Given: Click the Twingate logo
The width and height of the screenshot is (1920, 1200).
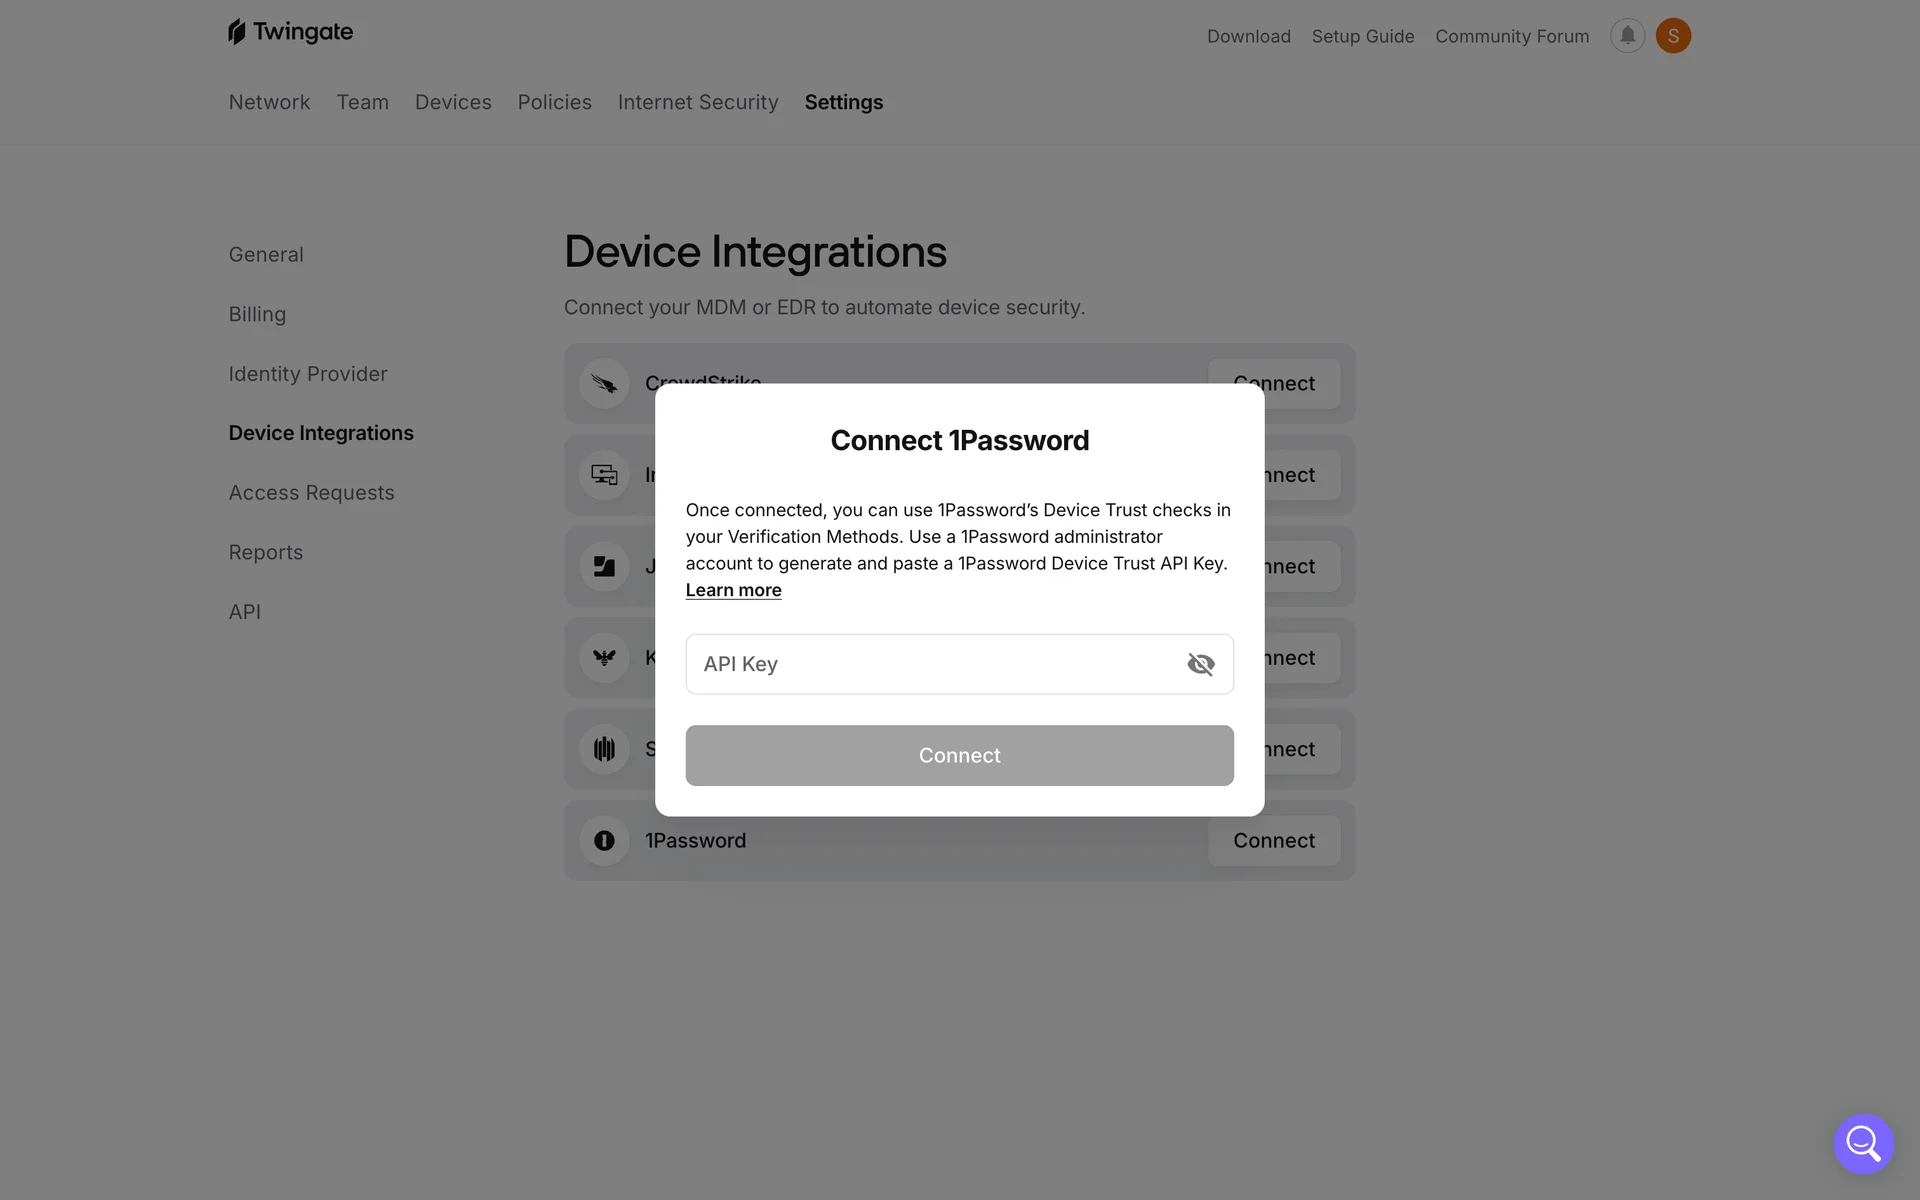Looking at the screenshot, I should (290, 32).
